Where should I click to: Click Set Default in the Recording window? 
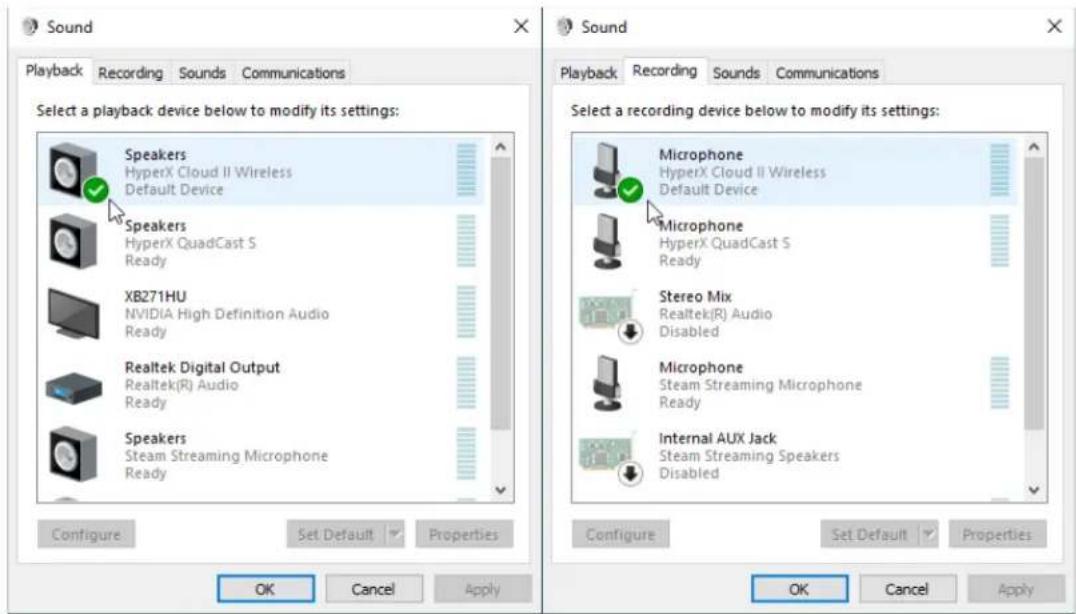click(869, 534)
